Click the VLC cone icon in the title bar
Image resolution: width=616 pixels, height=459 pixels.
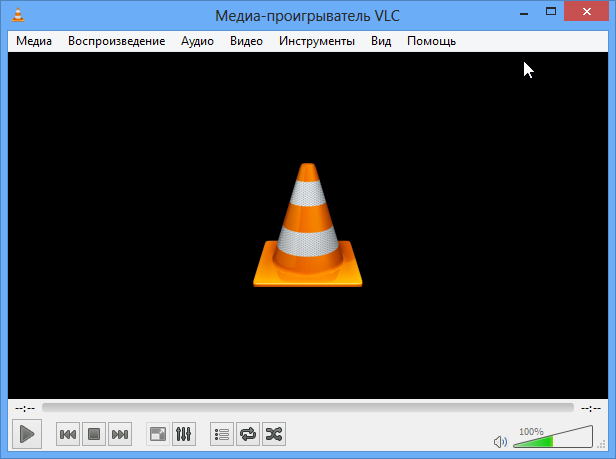[x=18, y=15]
